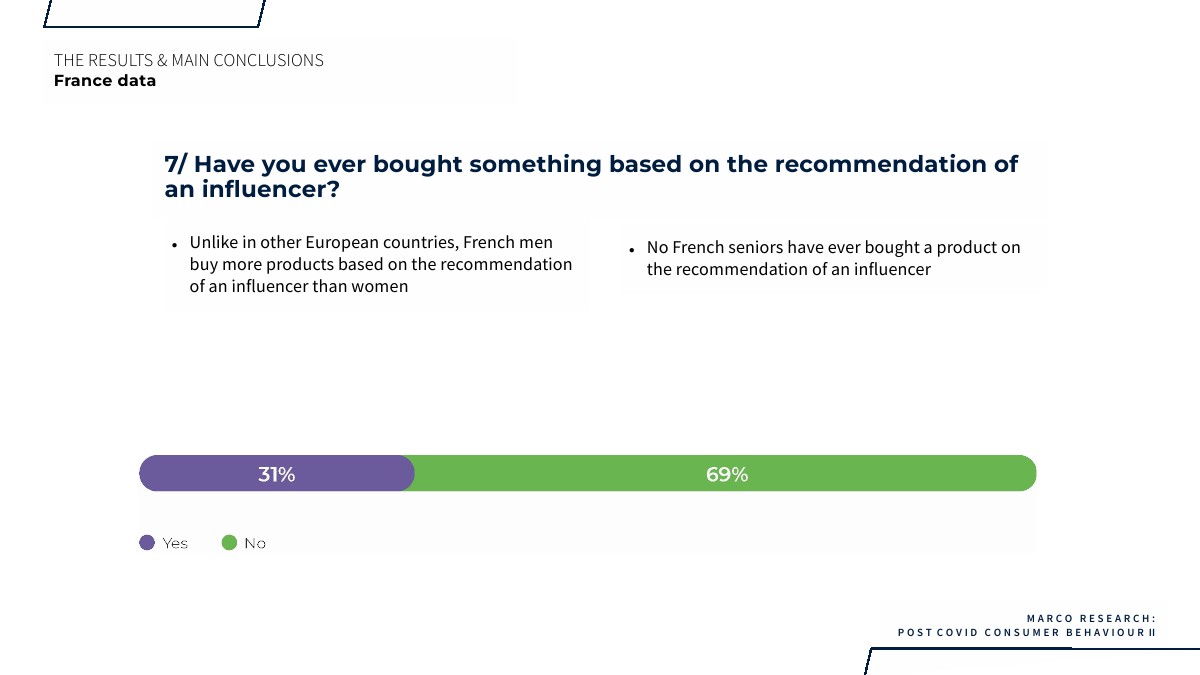This screenshot has height=675, width=1200.
Task: Click the French seniors bullet text
Action: pyautogui.click(x=833, y=258)
